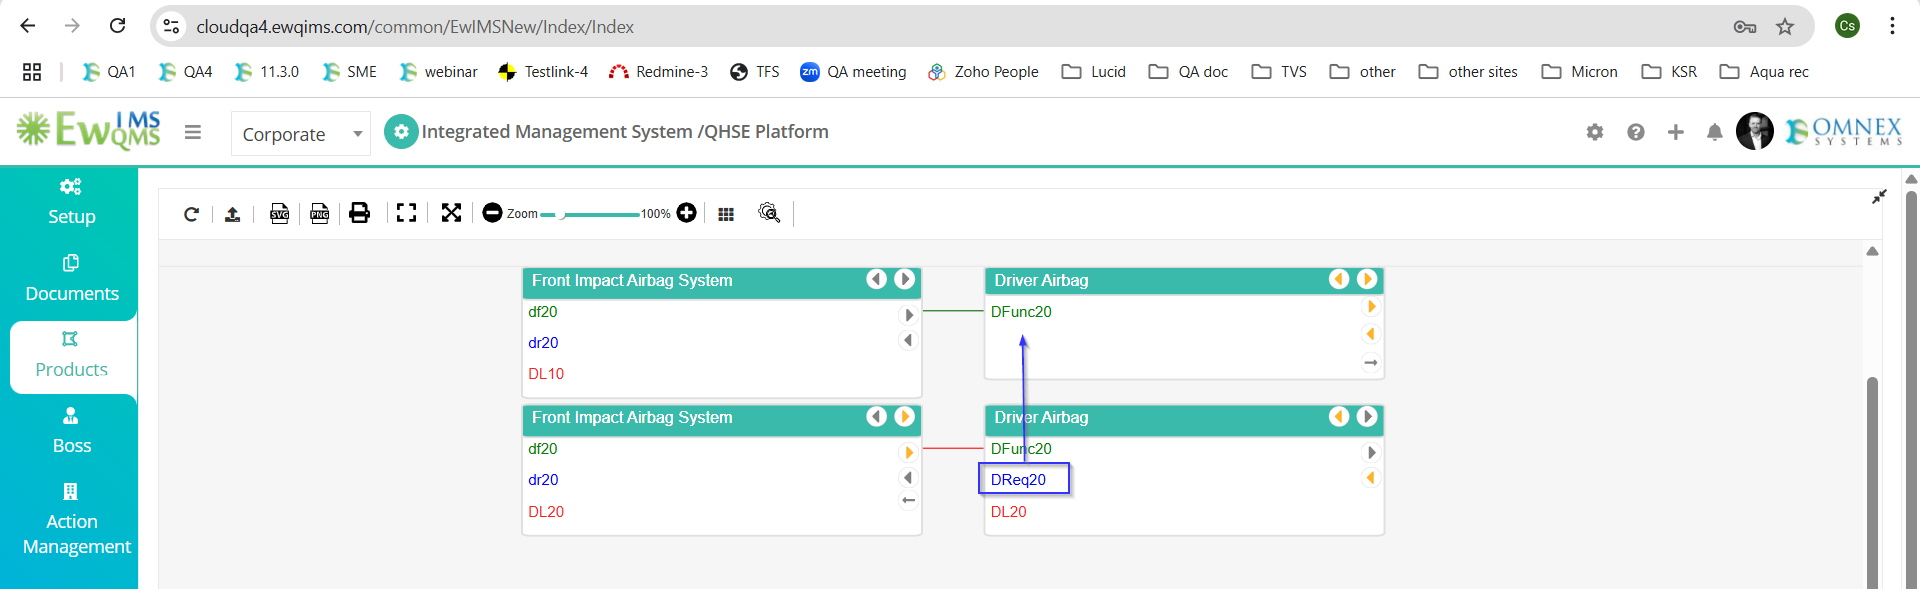The width and height of the screenshot is (1920, 589).
Task: Click the DL10 failure entry
Action: point(546,374)
